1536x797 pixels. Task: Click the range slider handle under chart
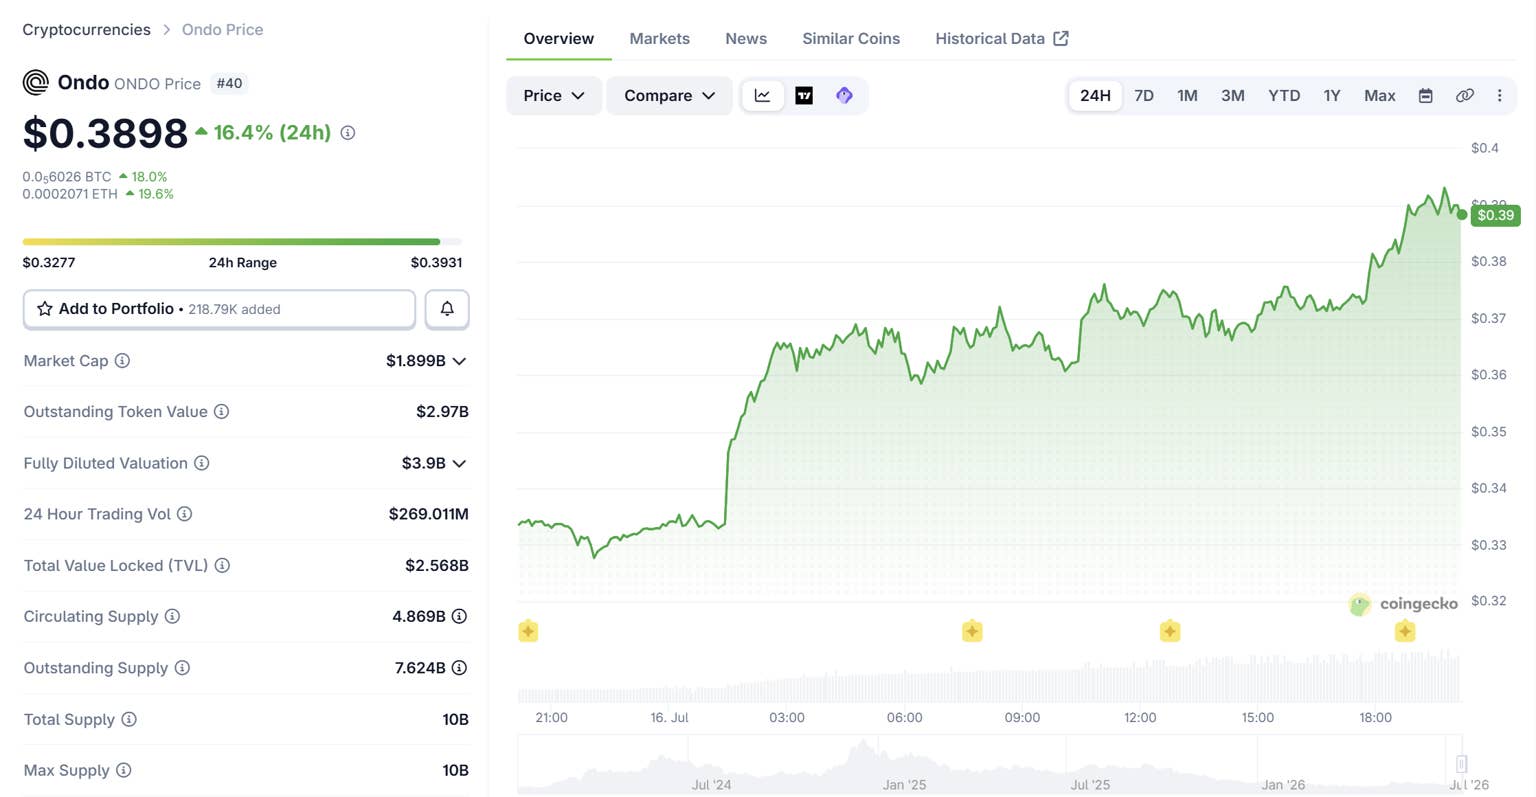coord(1461,764)
